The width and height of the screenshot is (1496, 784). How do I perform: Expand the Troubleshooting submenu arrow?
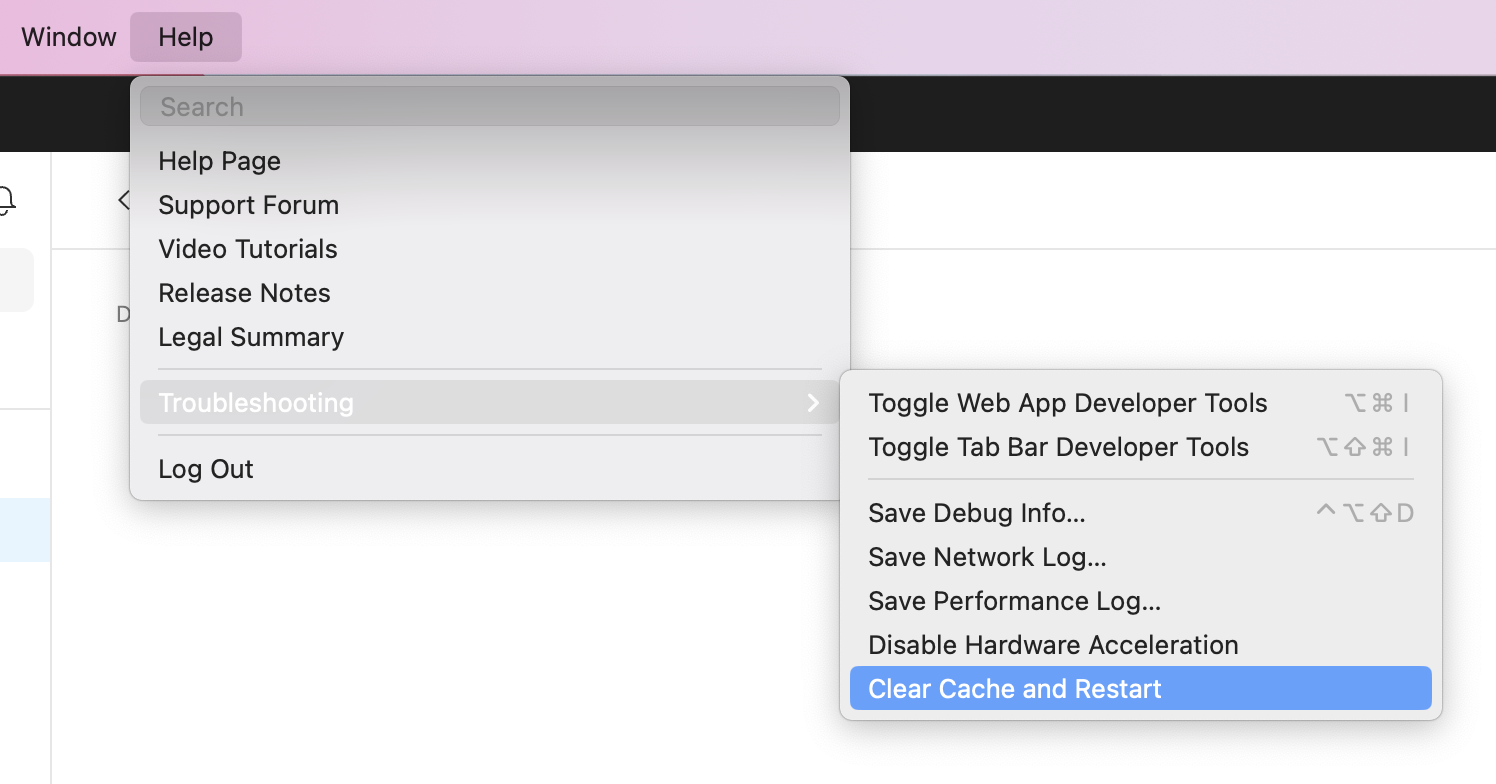(x=813, y=403)
